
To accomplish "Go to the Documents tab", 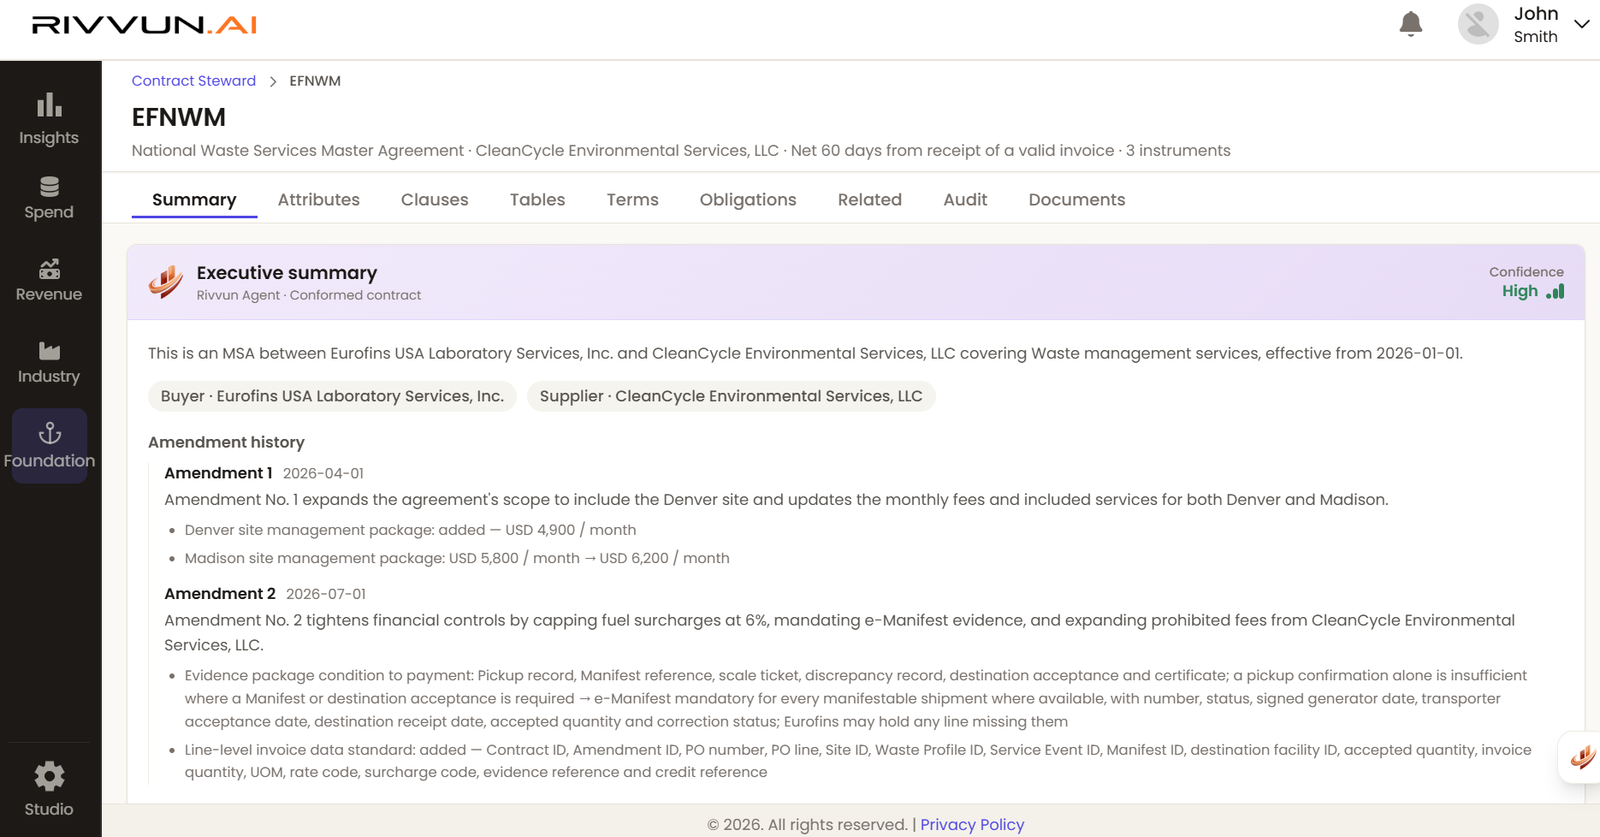I will point(1077,200).
